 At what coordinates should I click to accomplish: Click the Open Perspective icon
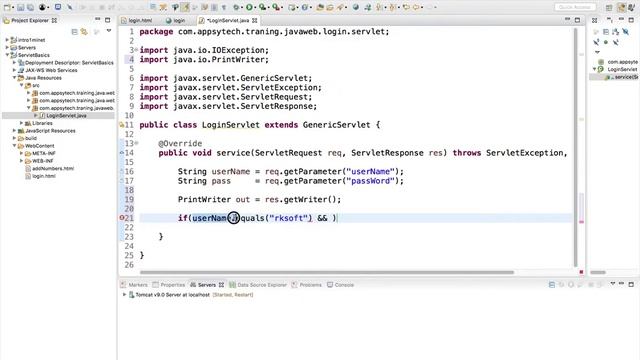609,7
